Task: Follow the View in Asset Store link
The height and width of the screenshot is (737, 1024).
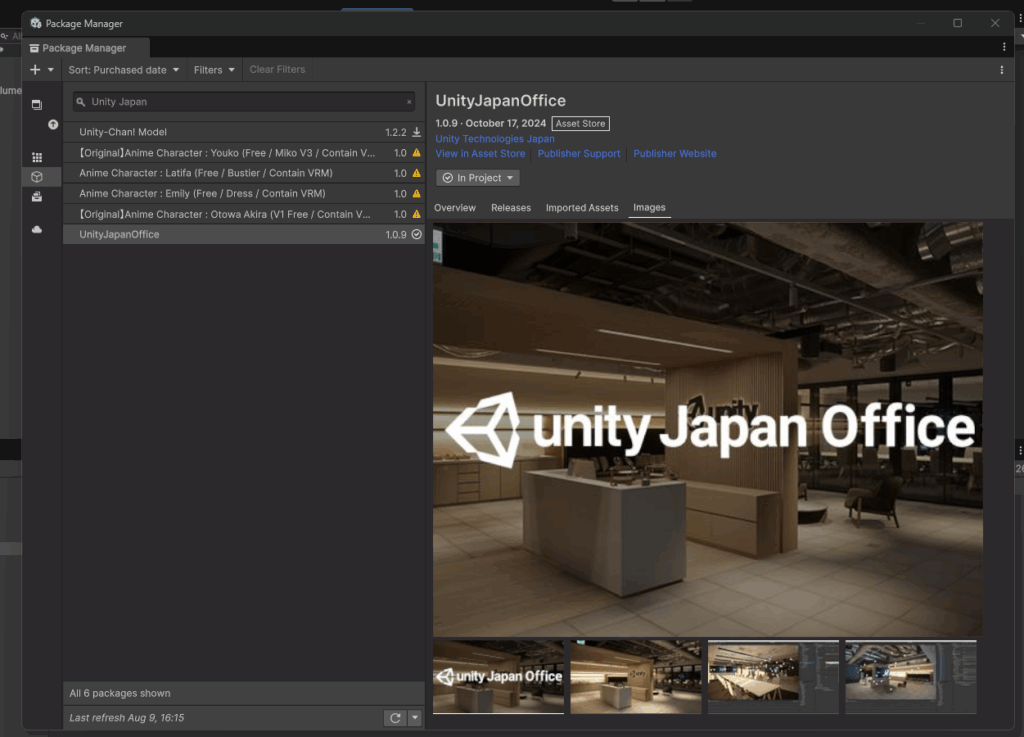Action: click(x=480, y=153)
